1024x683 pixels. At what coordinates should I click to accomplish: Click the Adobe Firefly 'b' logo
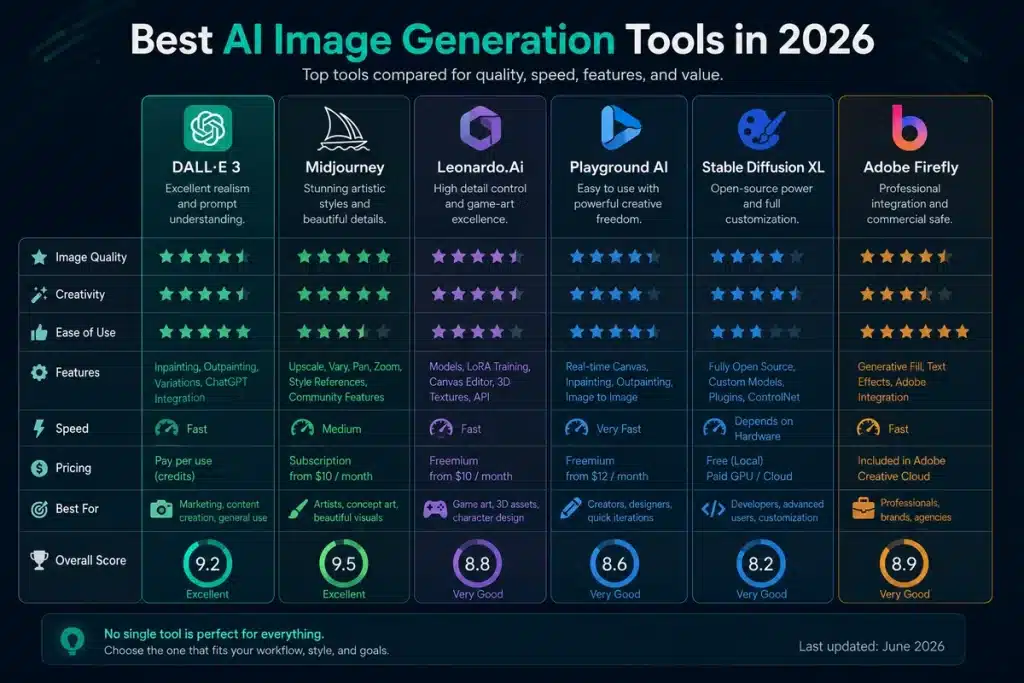[x=909, y=127]
